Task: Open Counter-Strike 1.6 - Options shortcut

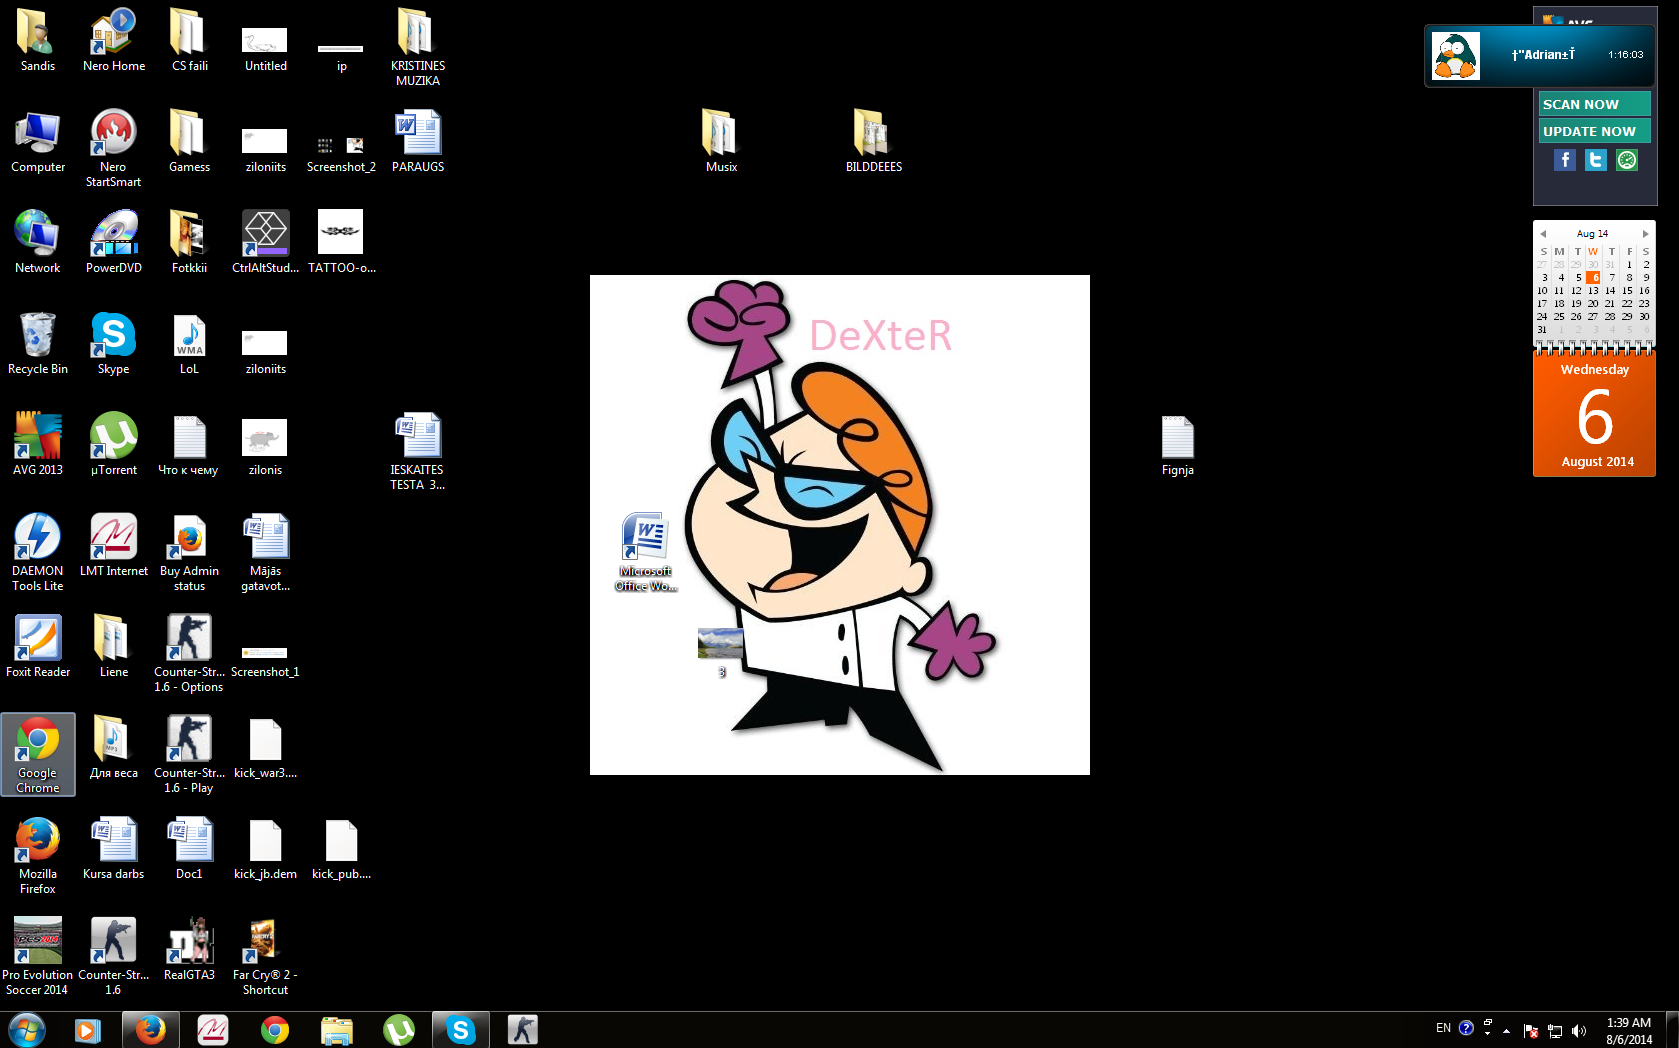Action: 189,652
